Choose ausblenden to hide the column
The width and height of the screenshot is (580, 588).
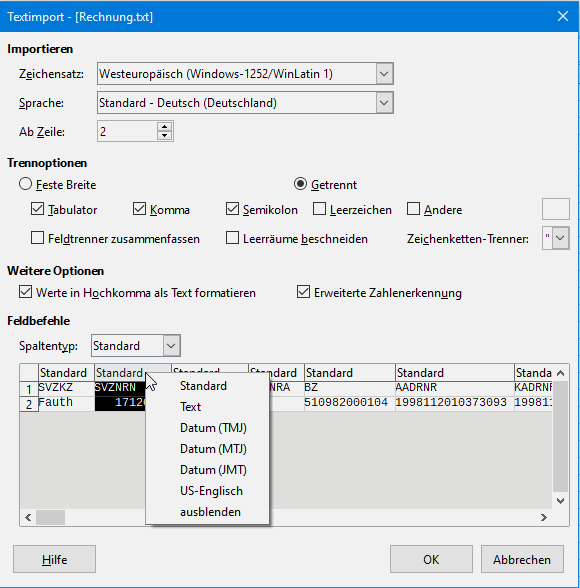[207, 512]
